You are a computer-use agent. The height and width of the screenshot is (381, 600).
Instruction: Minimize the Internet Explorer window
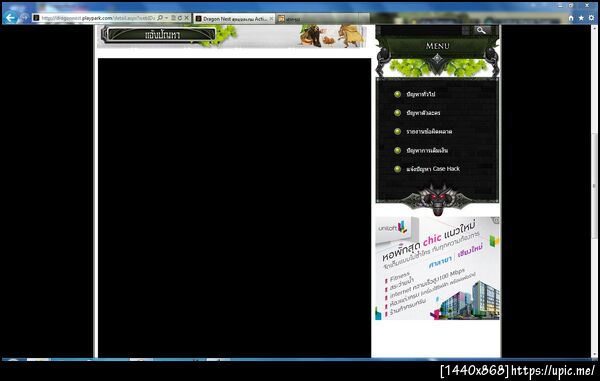[x=560, y=5]
